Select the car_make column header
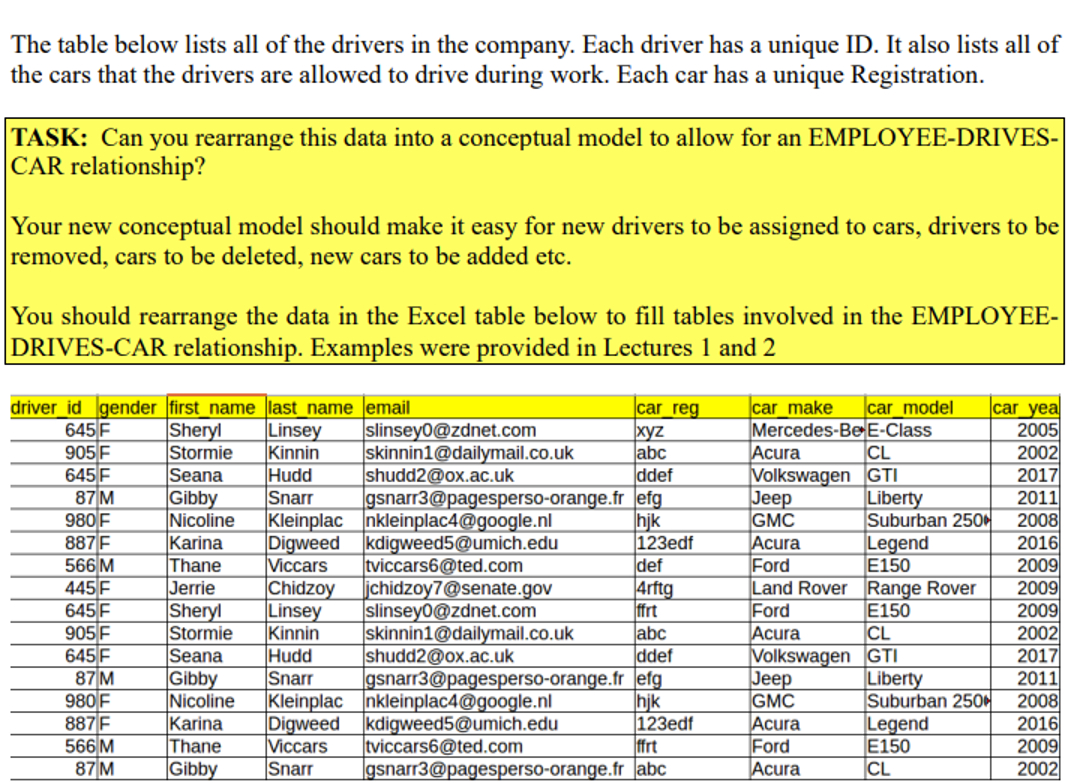 tap(782, 407)
